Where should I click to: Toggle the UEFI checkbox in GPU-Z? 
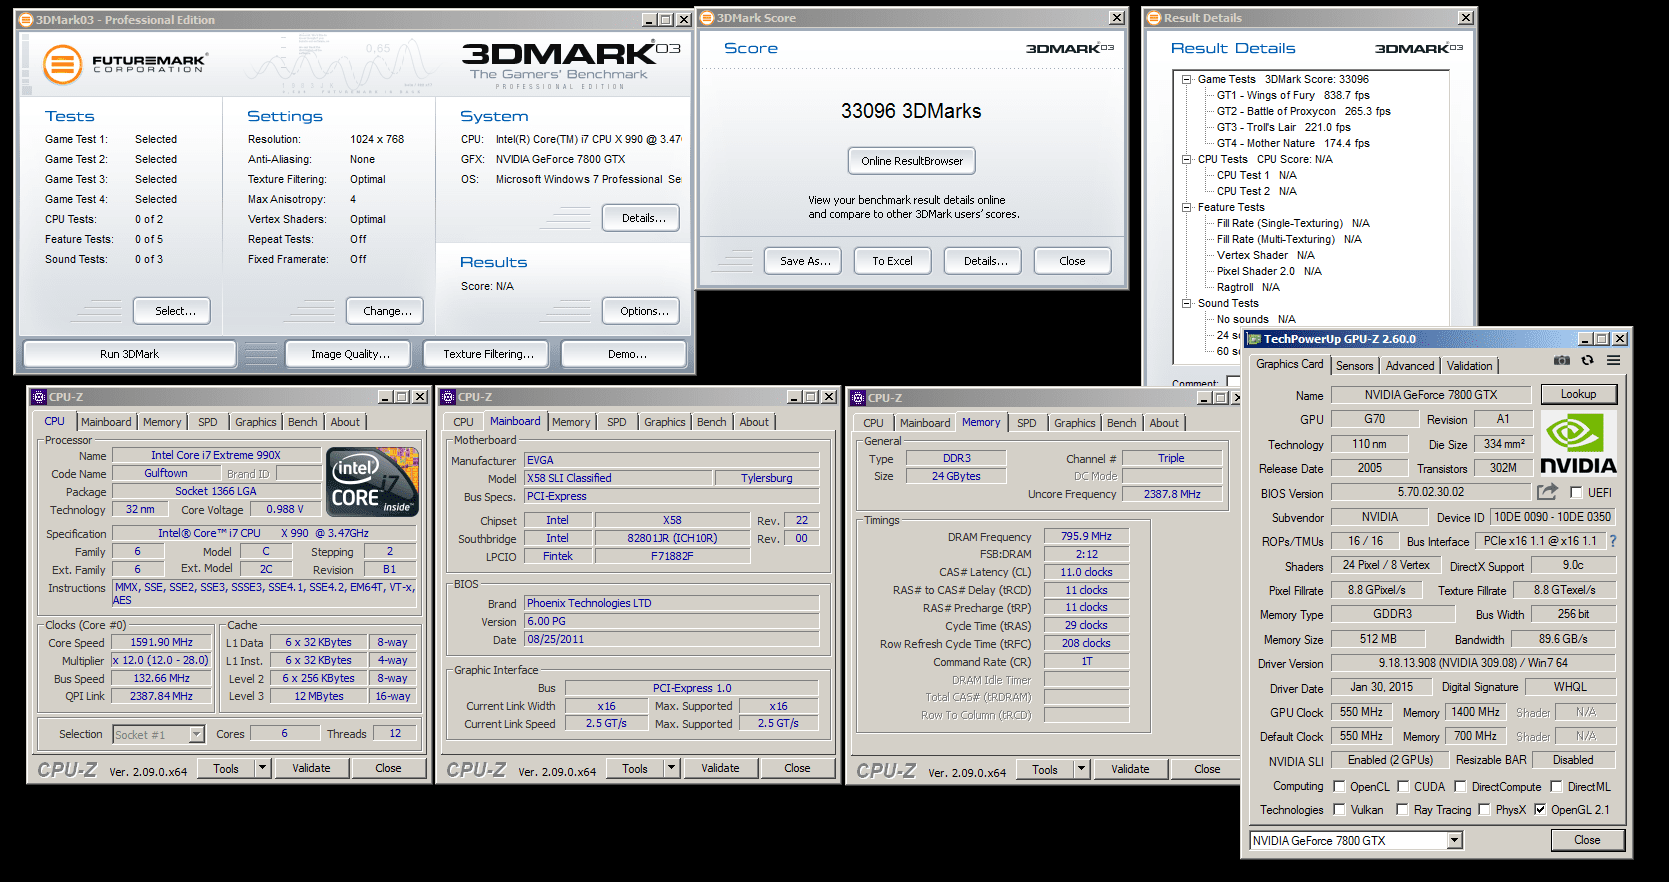pyautogui.click(x=1576, y=493)
